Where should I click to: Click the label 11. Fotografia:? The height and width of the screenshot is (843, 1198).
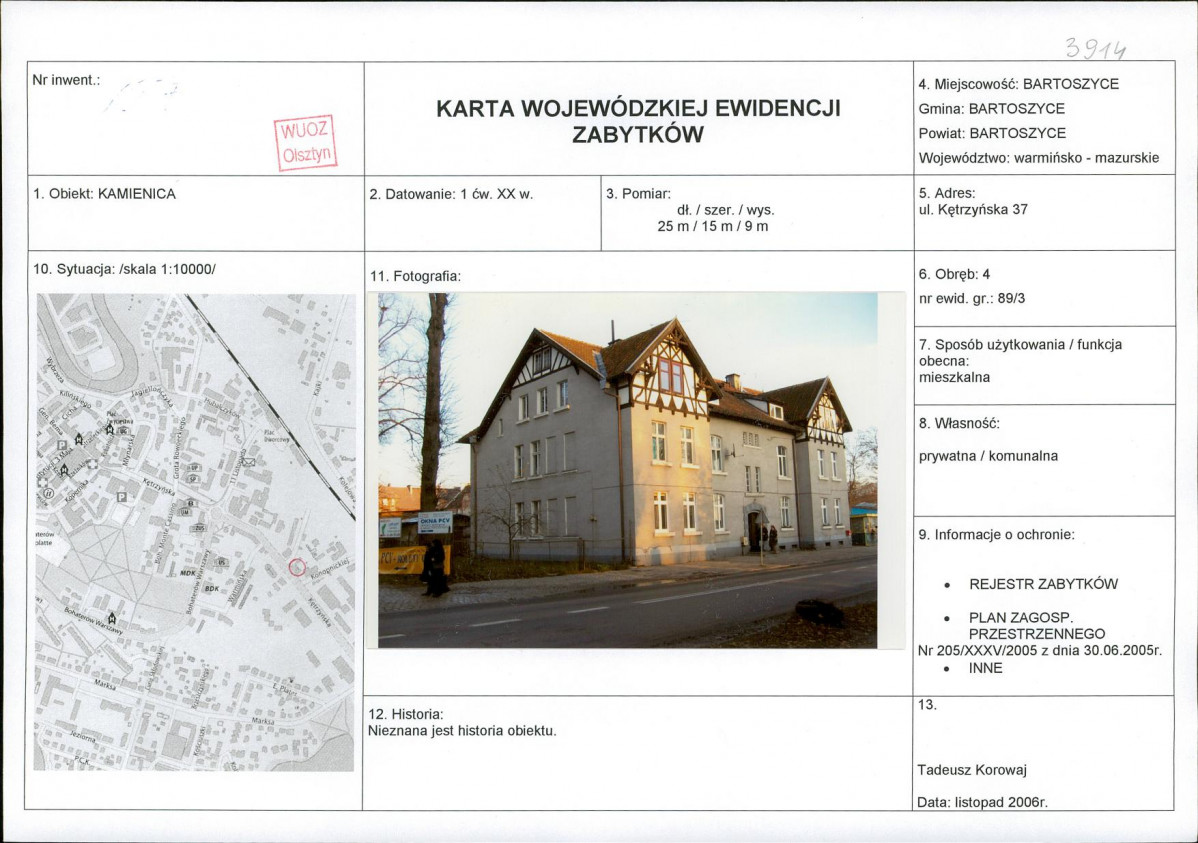pyautogui.click(x=415, y=276)
